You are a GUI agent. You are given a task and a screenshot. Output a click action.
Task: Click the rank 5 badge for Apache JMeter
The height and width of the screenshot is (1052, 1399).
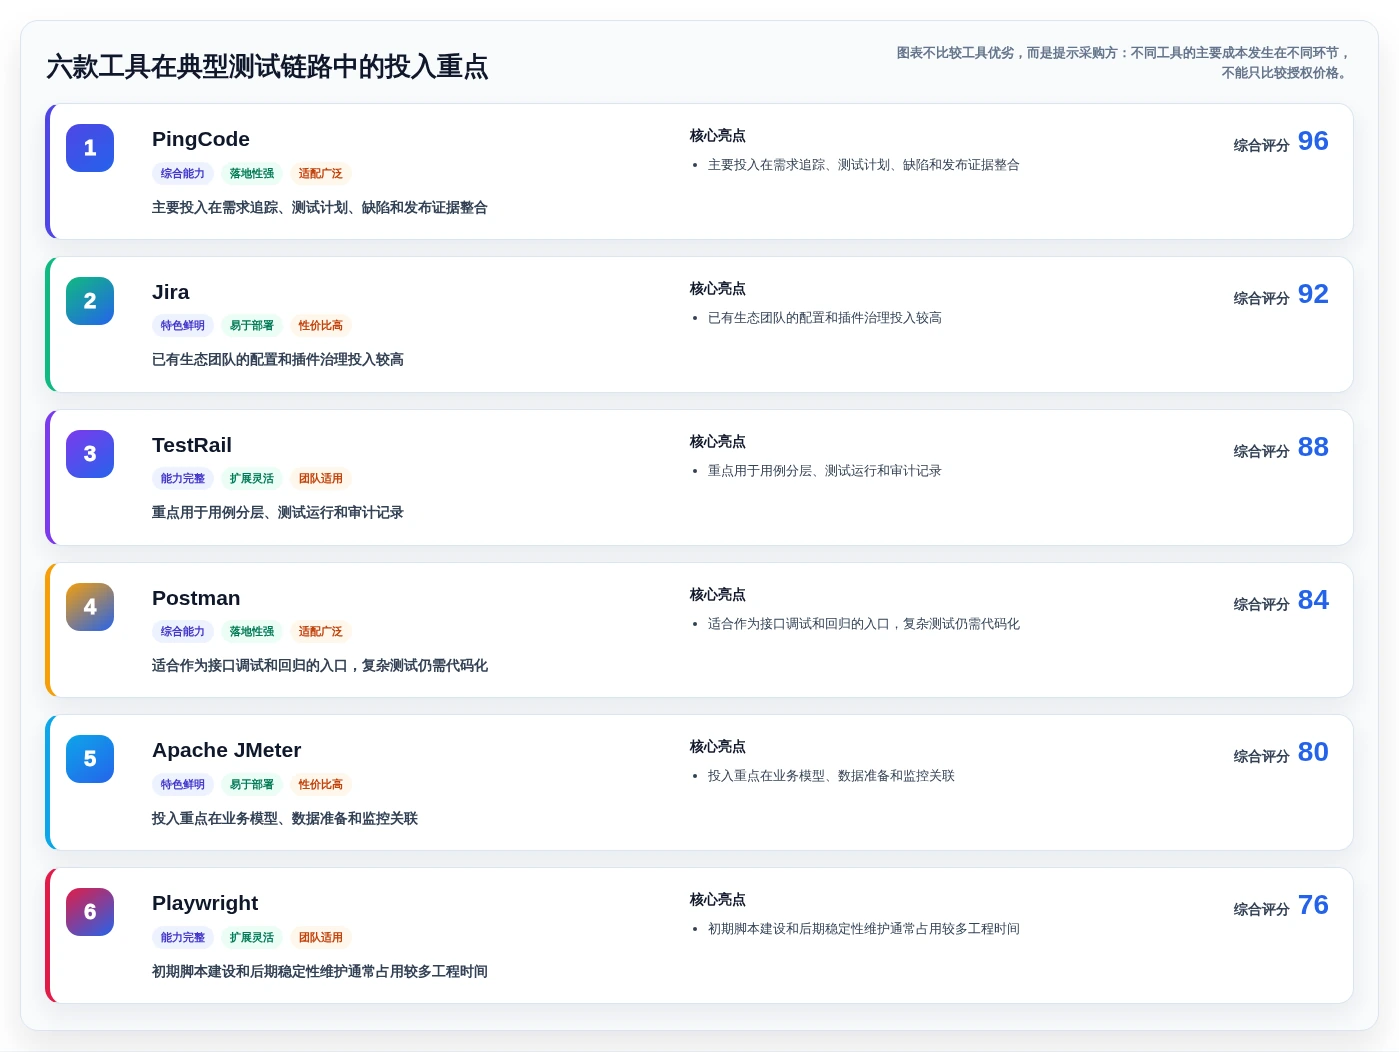click(x=90, y=759)
